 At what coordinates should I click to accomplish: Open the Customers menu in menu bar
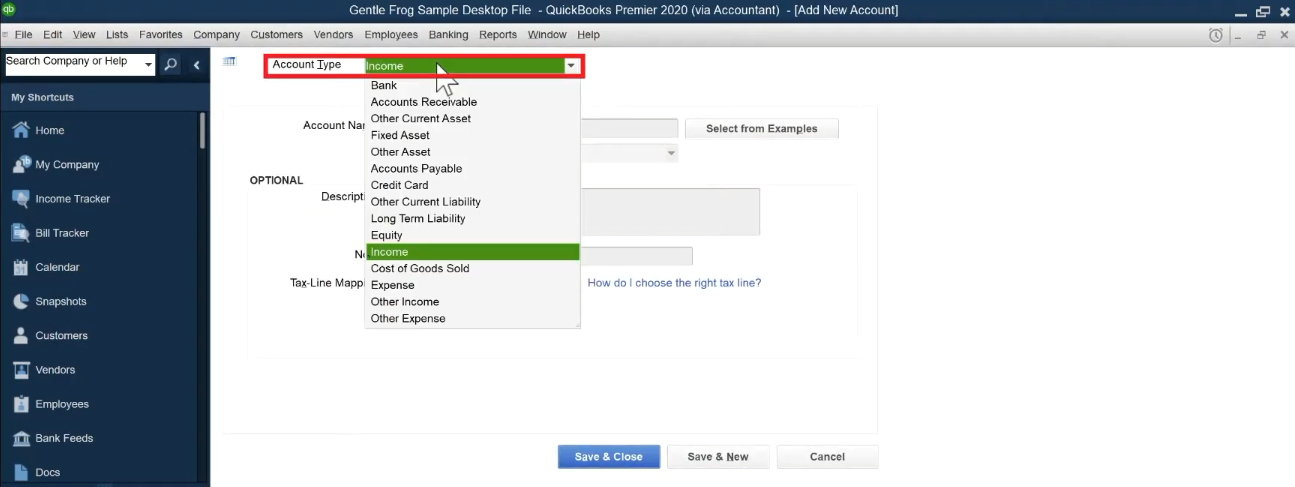click(x=276, y=34)
